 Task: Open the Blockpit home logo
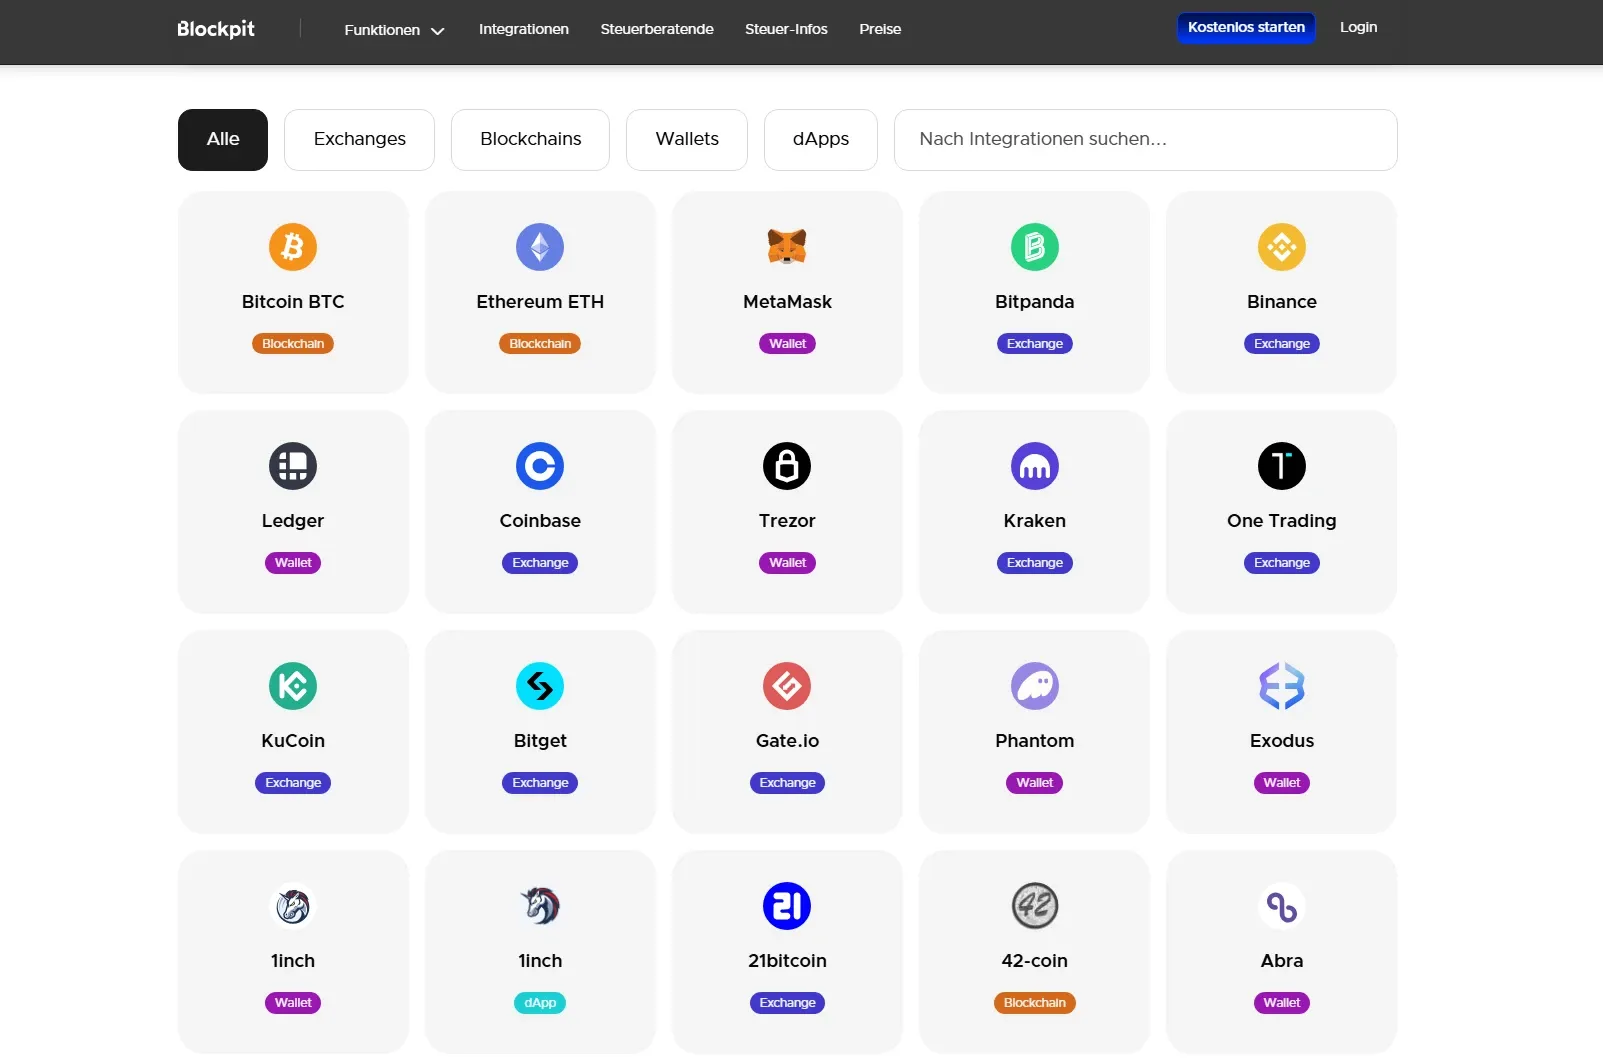(x=216, y=29)
